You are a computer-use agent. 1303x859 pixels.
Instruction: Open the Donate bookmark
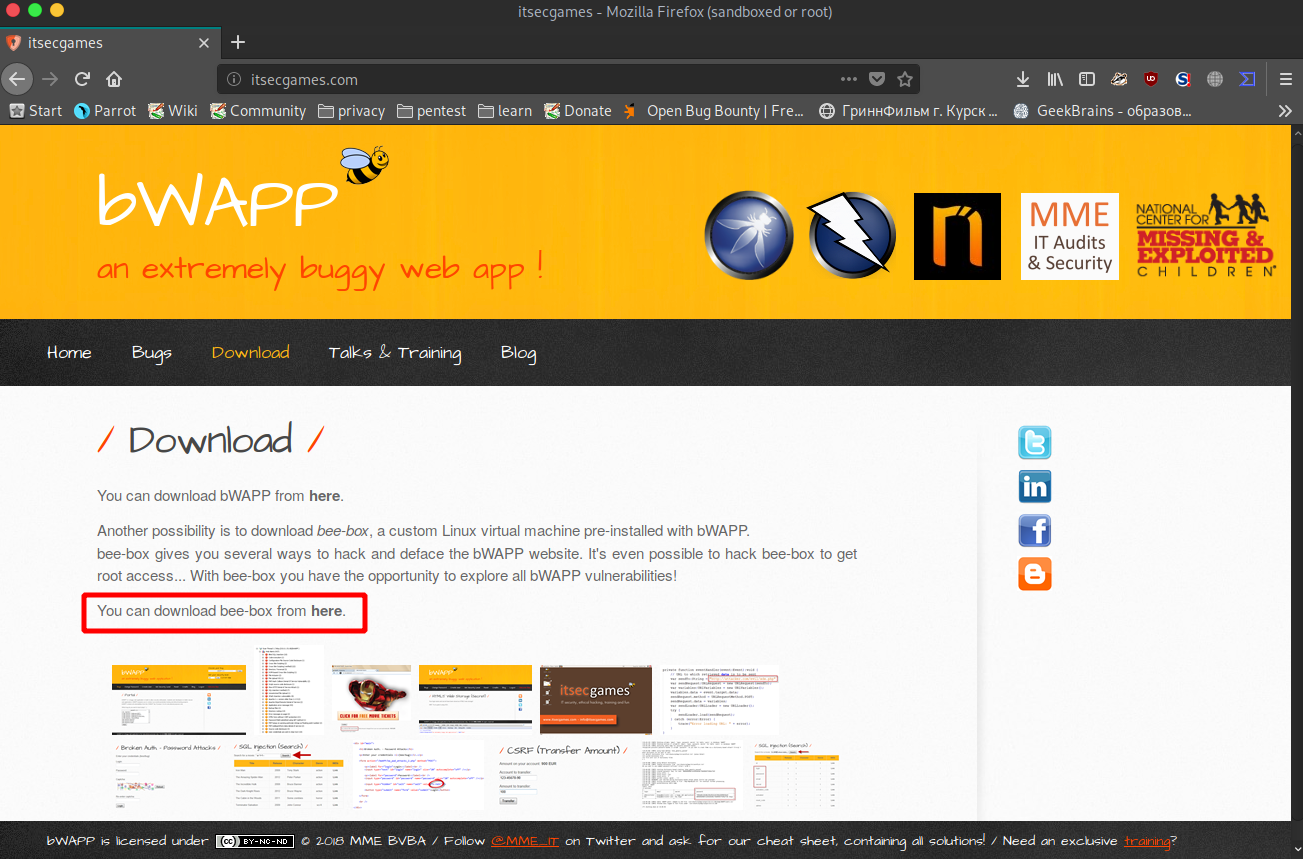click(x=578, y=111)
